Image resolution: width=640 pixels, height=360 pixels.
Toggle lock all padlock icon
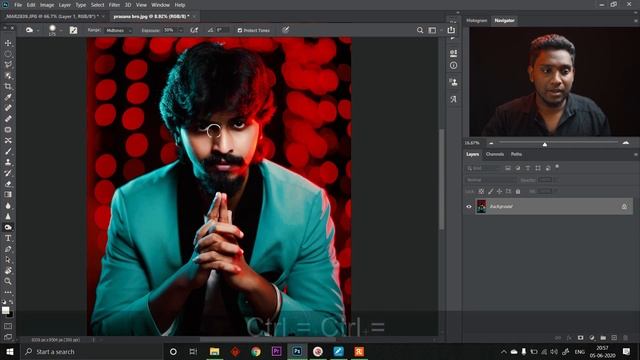pos(518,191)
